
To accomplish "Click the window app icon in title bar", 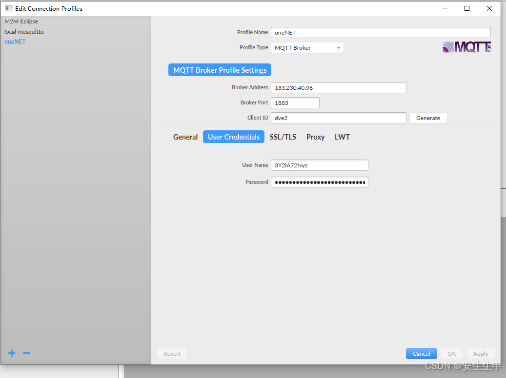I will click(x=9, y=8).
